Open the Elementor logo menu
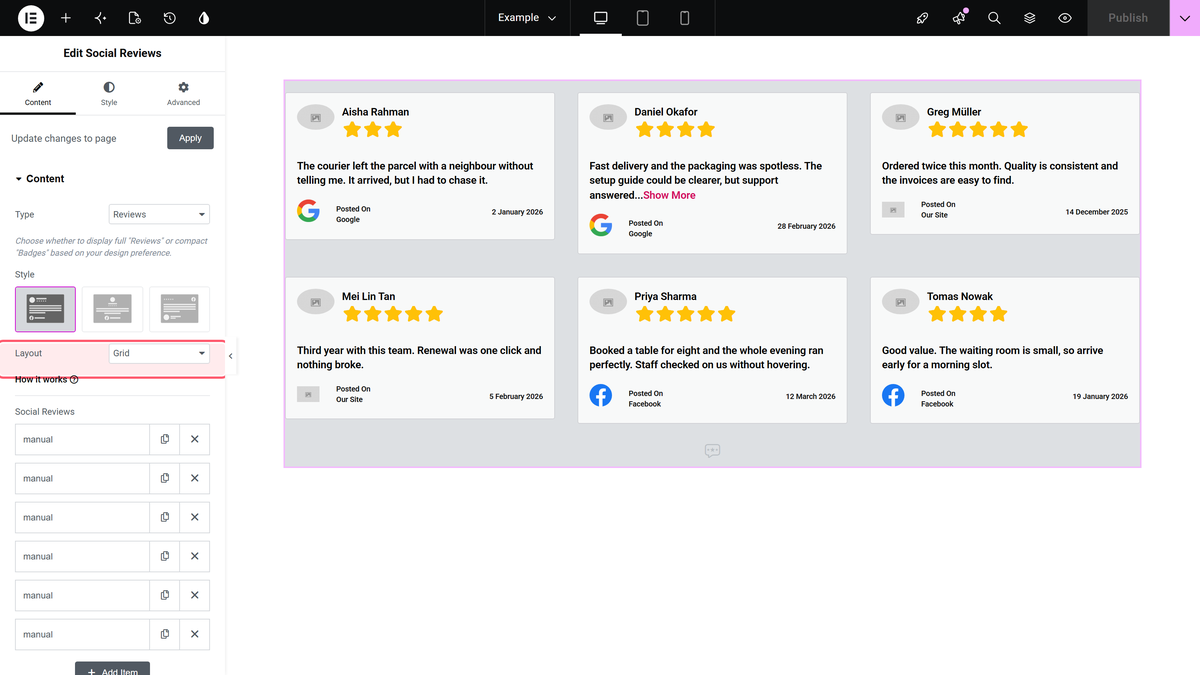The image size is (1200, 675). tap(31, 18)
